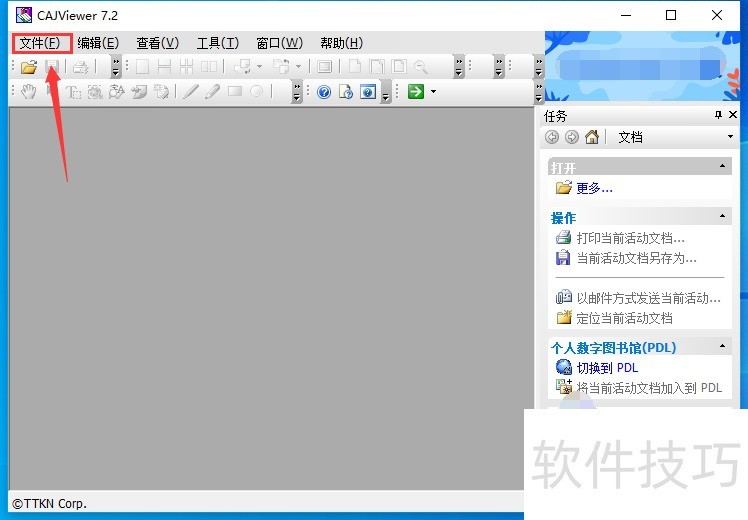Image resolution: width=748 pixels, height=520 pixels.
Task: Click the Open file folder icon in toolbar
Action: point(29,67)
